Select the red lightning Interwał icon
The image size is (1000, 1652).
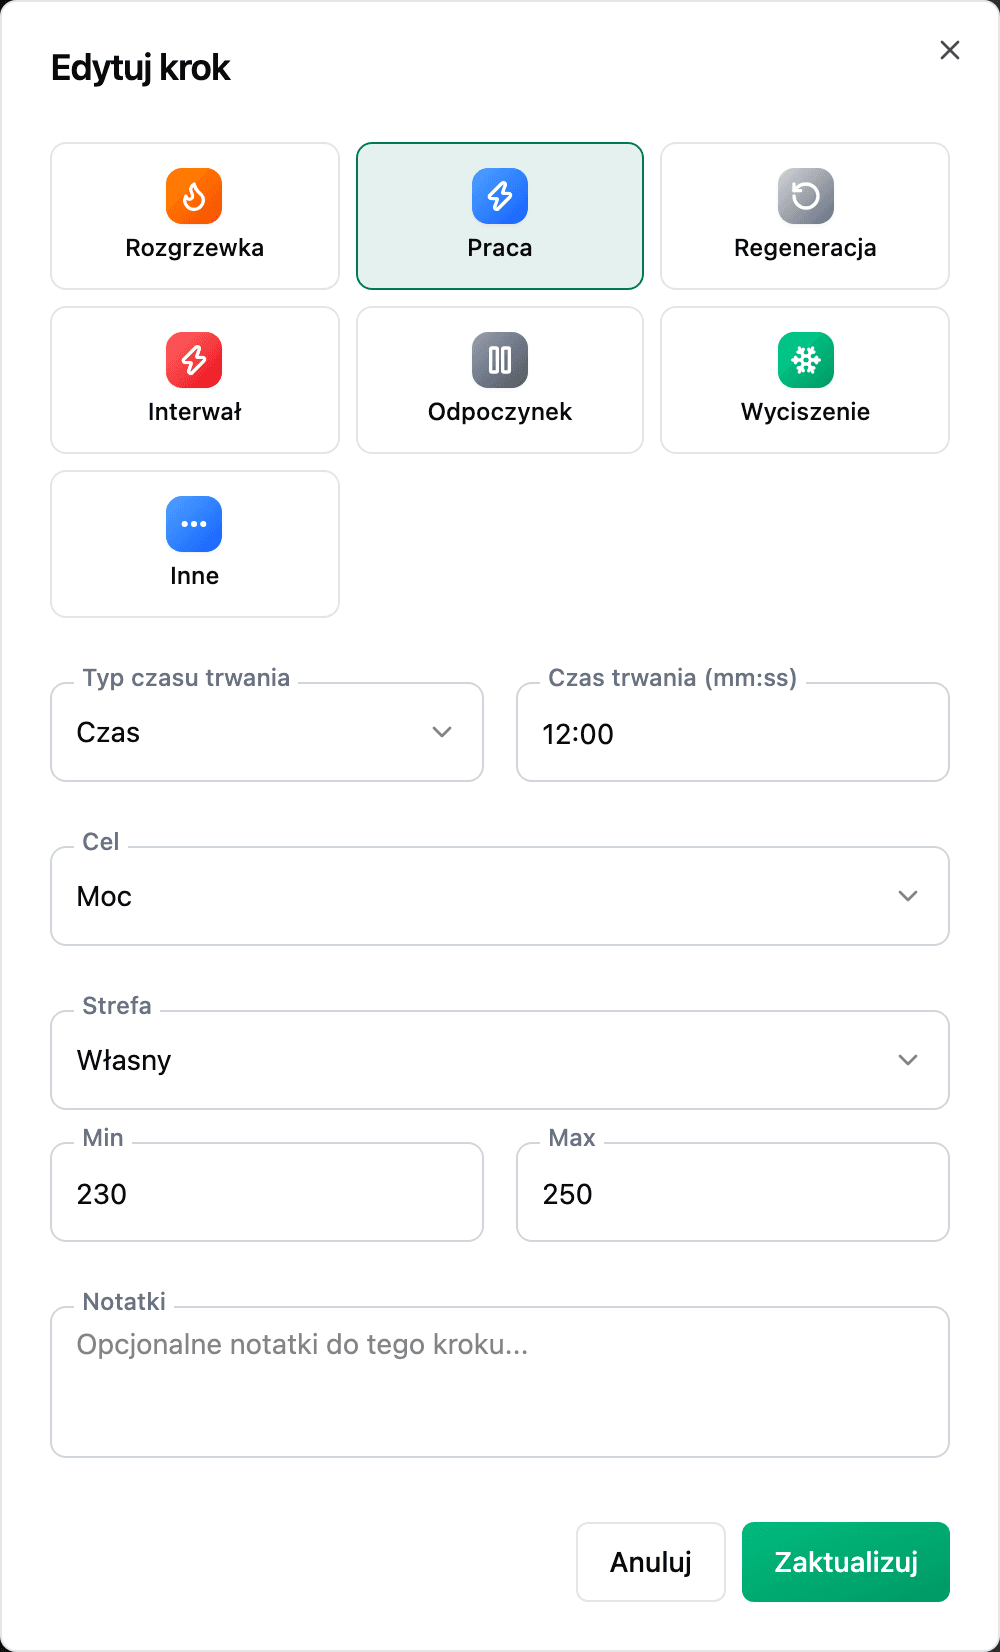tap(194, 360)
